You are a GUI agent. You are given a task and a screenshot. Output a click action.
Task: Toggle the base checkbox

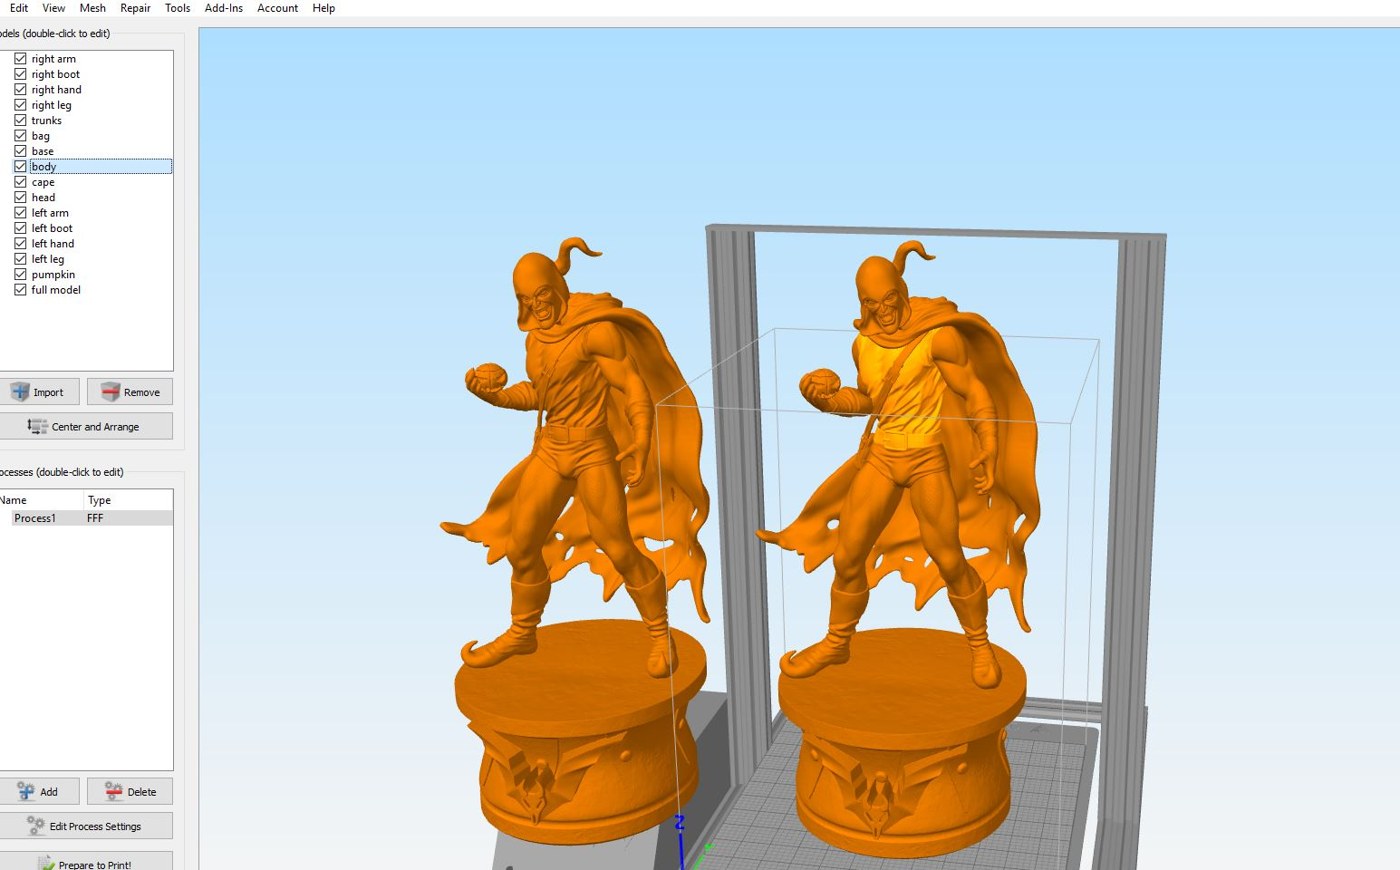coord(20,151)
